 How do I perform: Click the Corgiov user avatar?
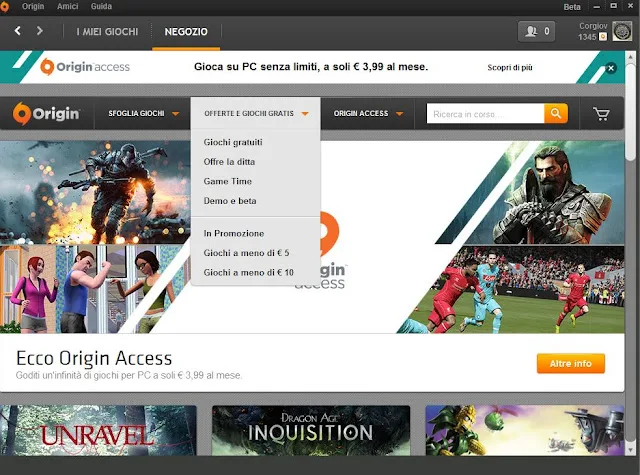pos(622,32)
